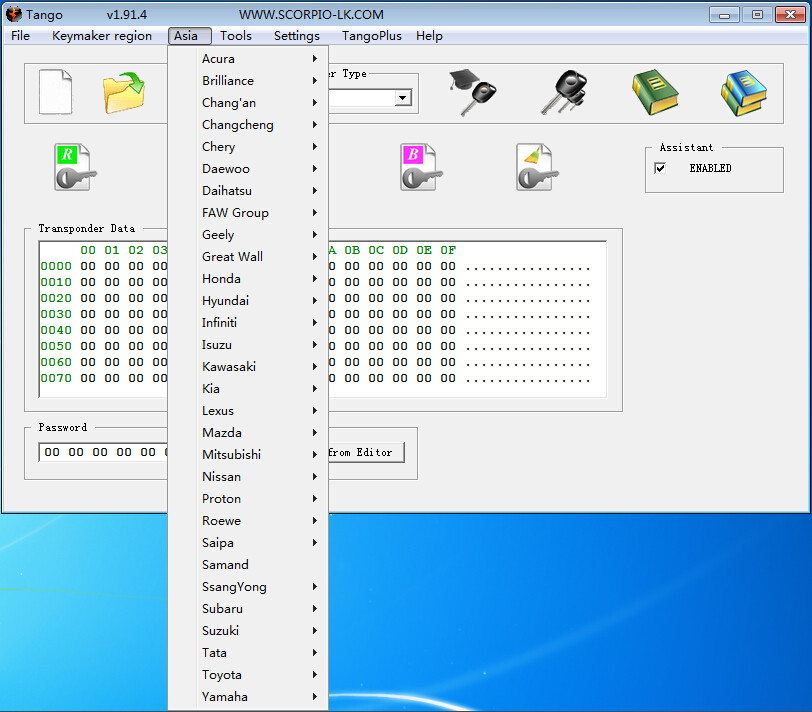Open the single green book icon
812x712 pixels.
655,92
